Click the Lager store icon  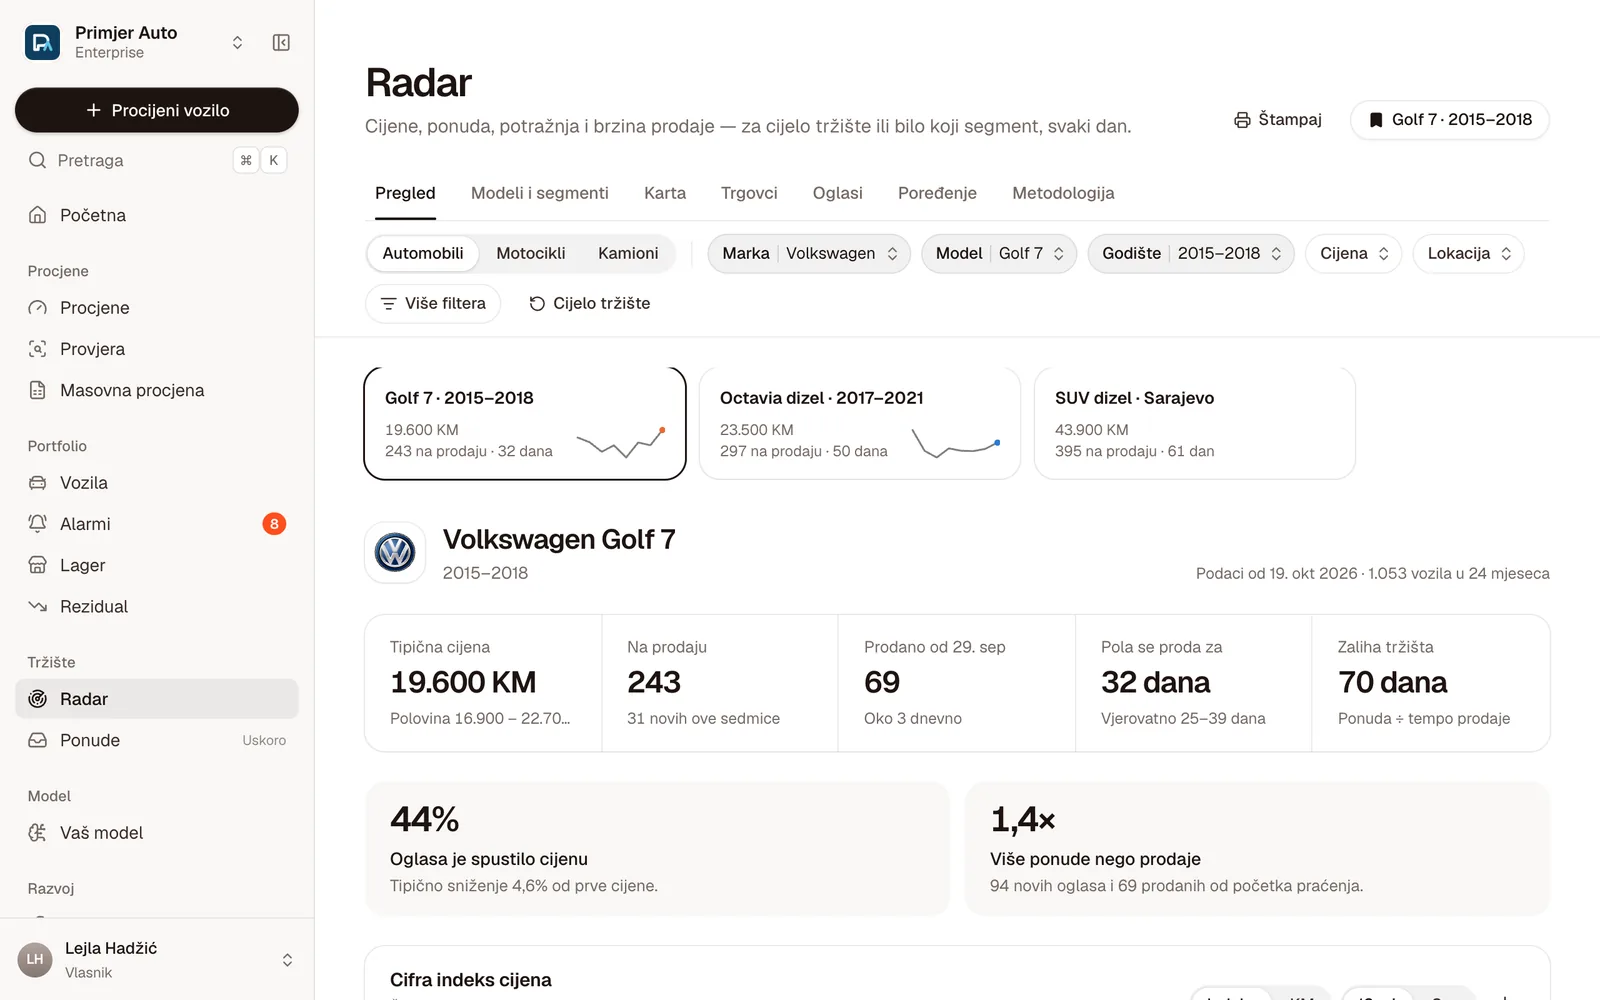click(x=37, y=565)
